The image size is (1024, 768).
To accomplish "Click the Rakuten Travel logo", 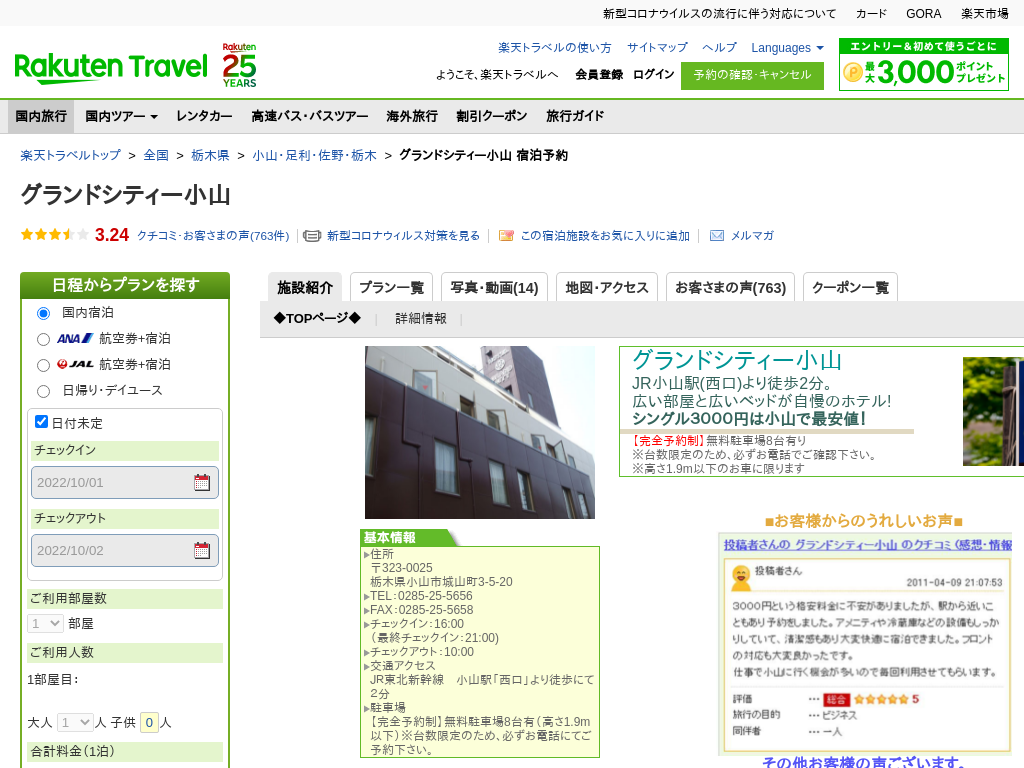I will pyautogui.click(x=110, y=67).
